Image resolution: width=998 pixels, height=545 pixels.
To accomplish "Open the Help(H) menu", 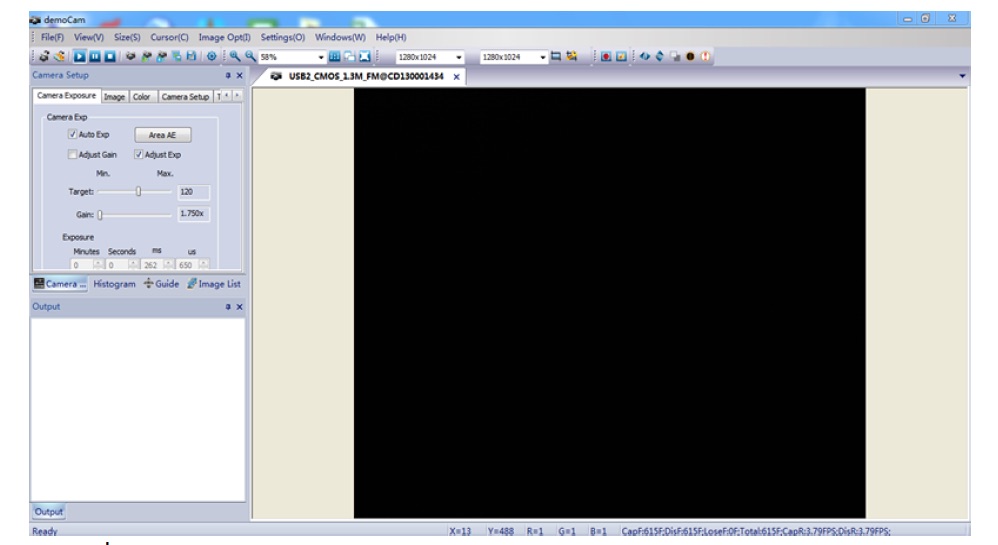I will (391, 38).
